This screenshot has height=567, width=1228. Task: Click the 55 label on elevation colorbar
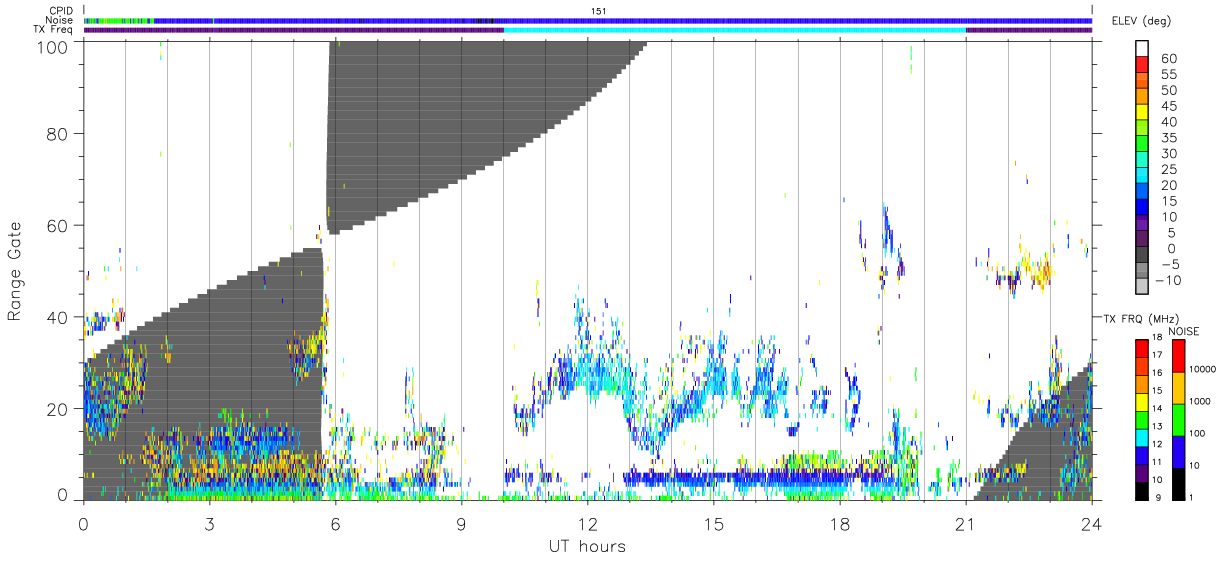(x=1169, y=74)
